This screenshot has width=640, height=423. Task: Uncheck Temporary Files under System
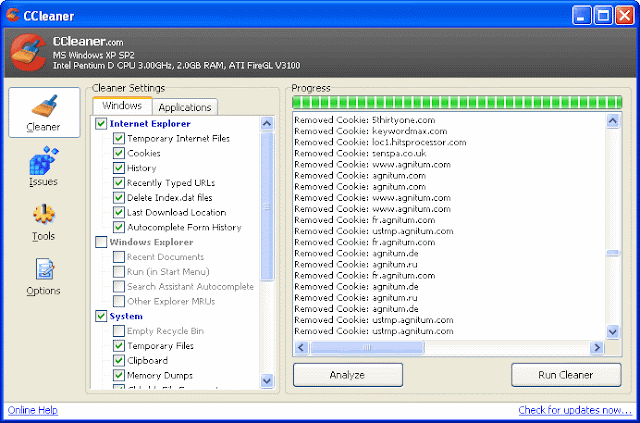(x=119, y=346)
